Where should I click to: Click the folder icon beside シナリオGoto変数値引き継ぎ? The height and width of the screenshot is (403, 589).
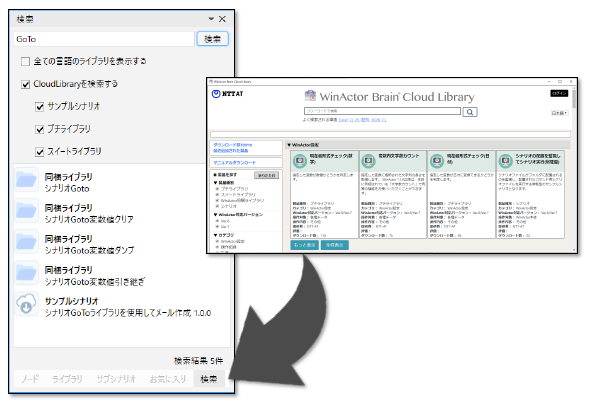point(26,274)
